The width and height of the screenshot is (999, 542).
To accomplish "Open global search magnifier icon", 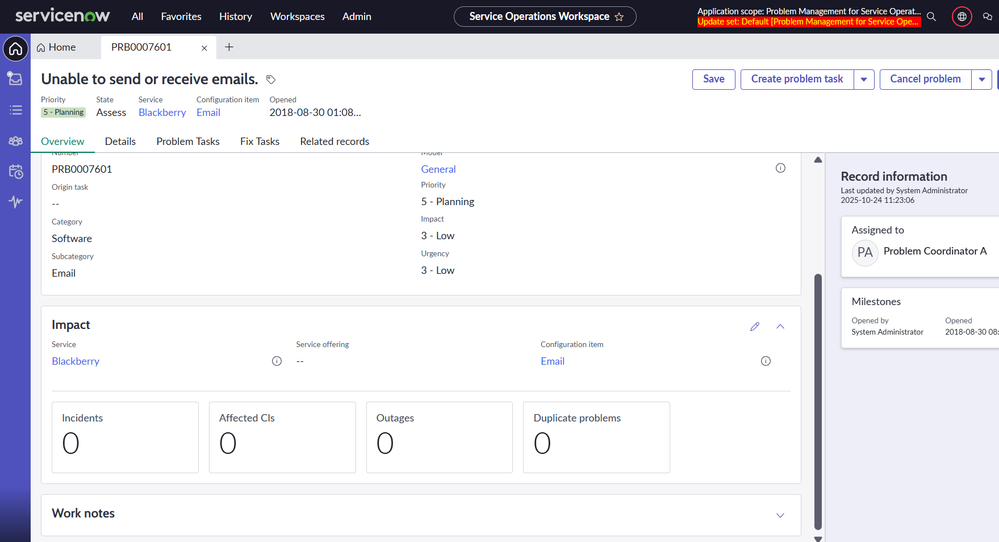I will click(x=931, y=17).
